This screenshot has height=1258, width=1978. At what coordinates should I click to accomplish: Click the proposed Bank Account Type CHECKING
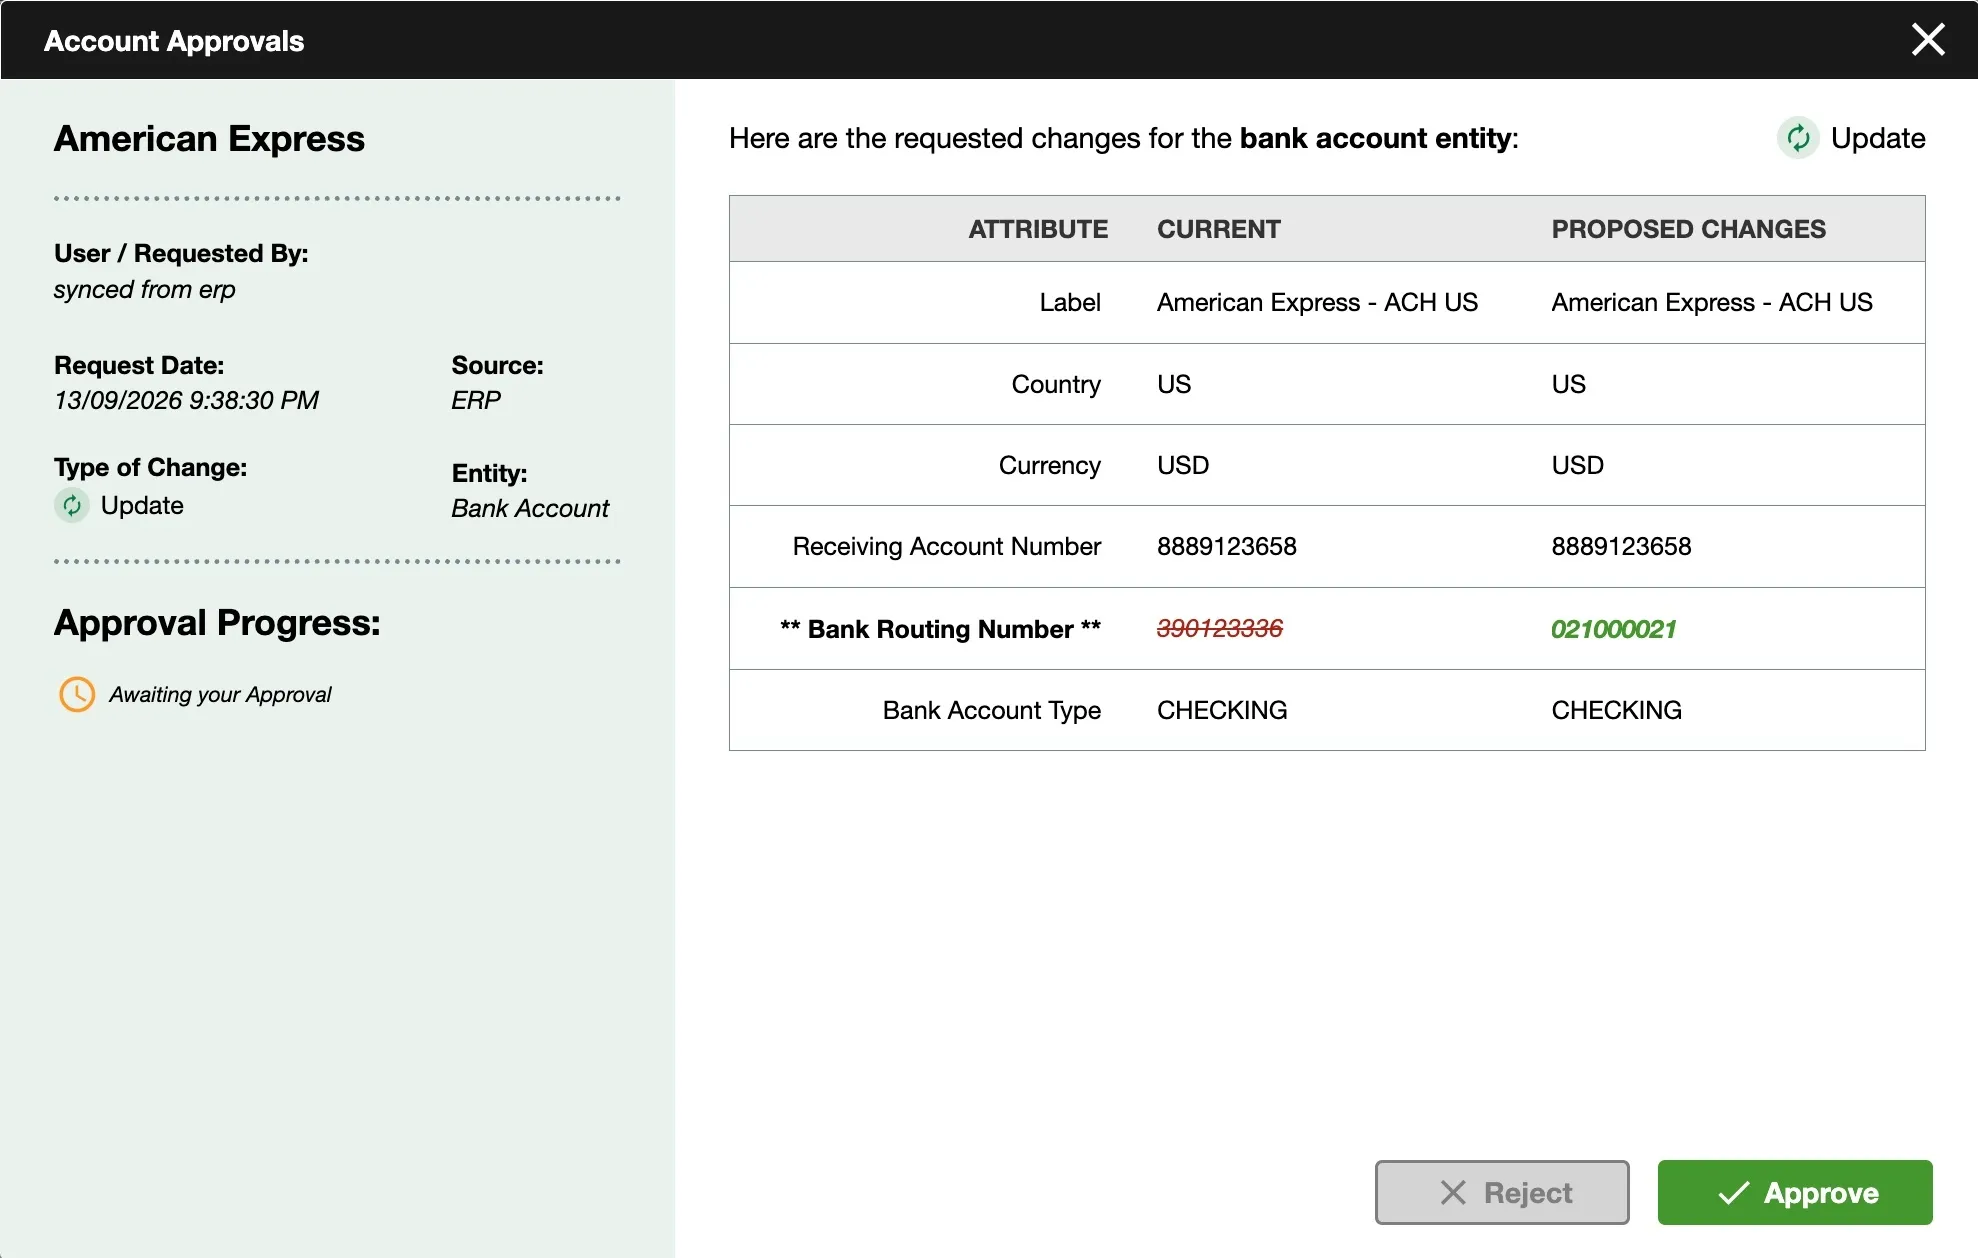pos(1616,710)
